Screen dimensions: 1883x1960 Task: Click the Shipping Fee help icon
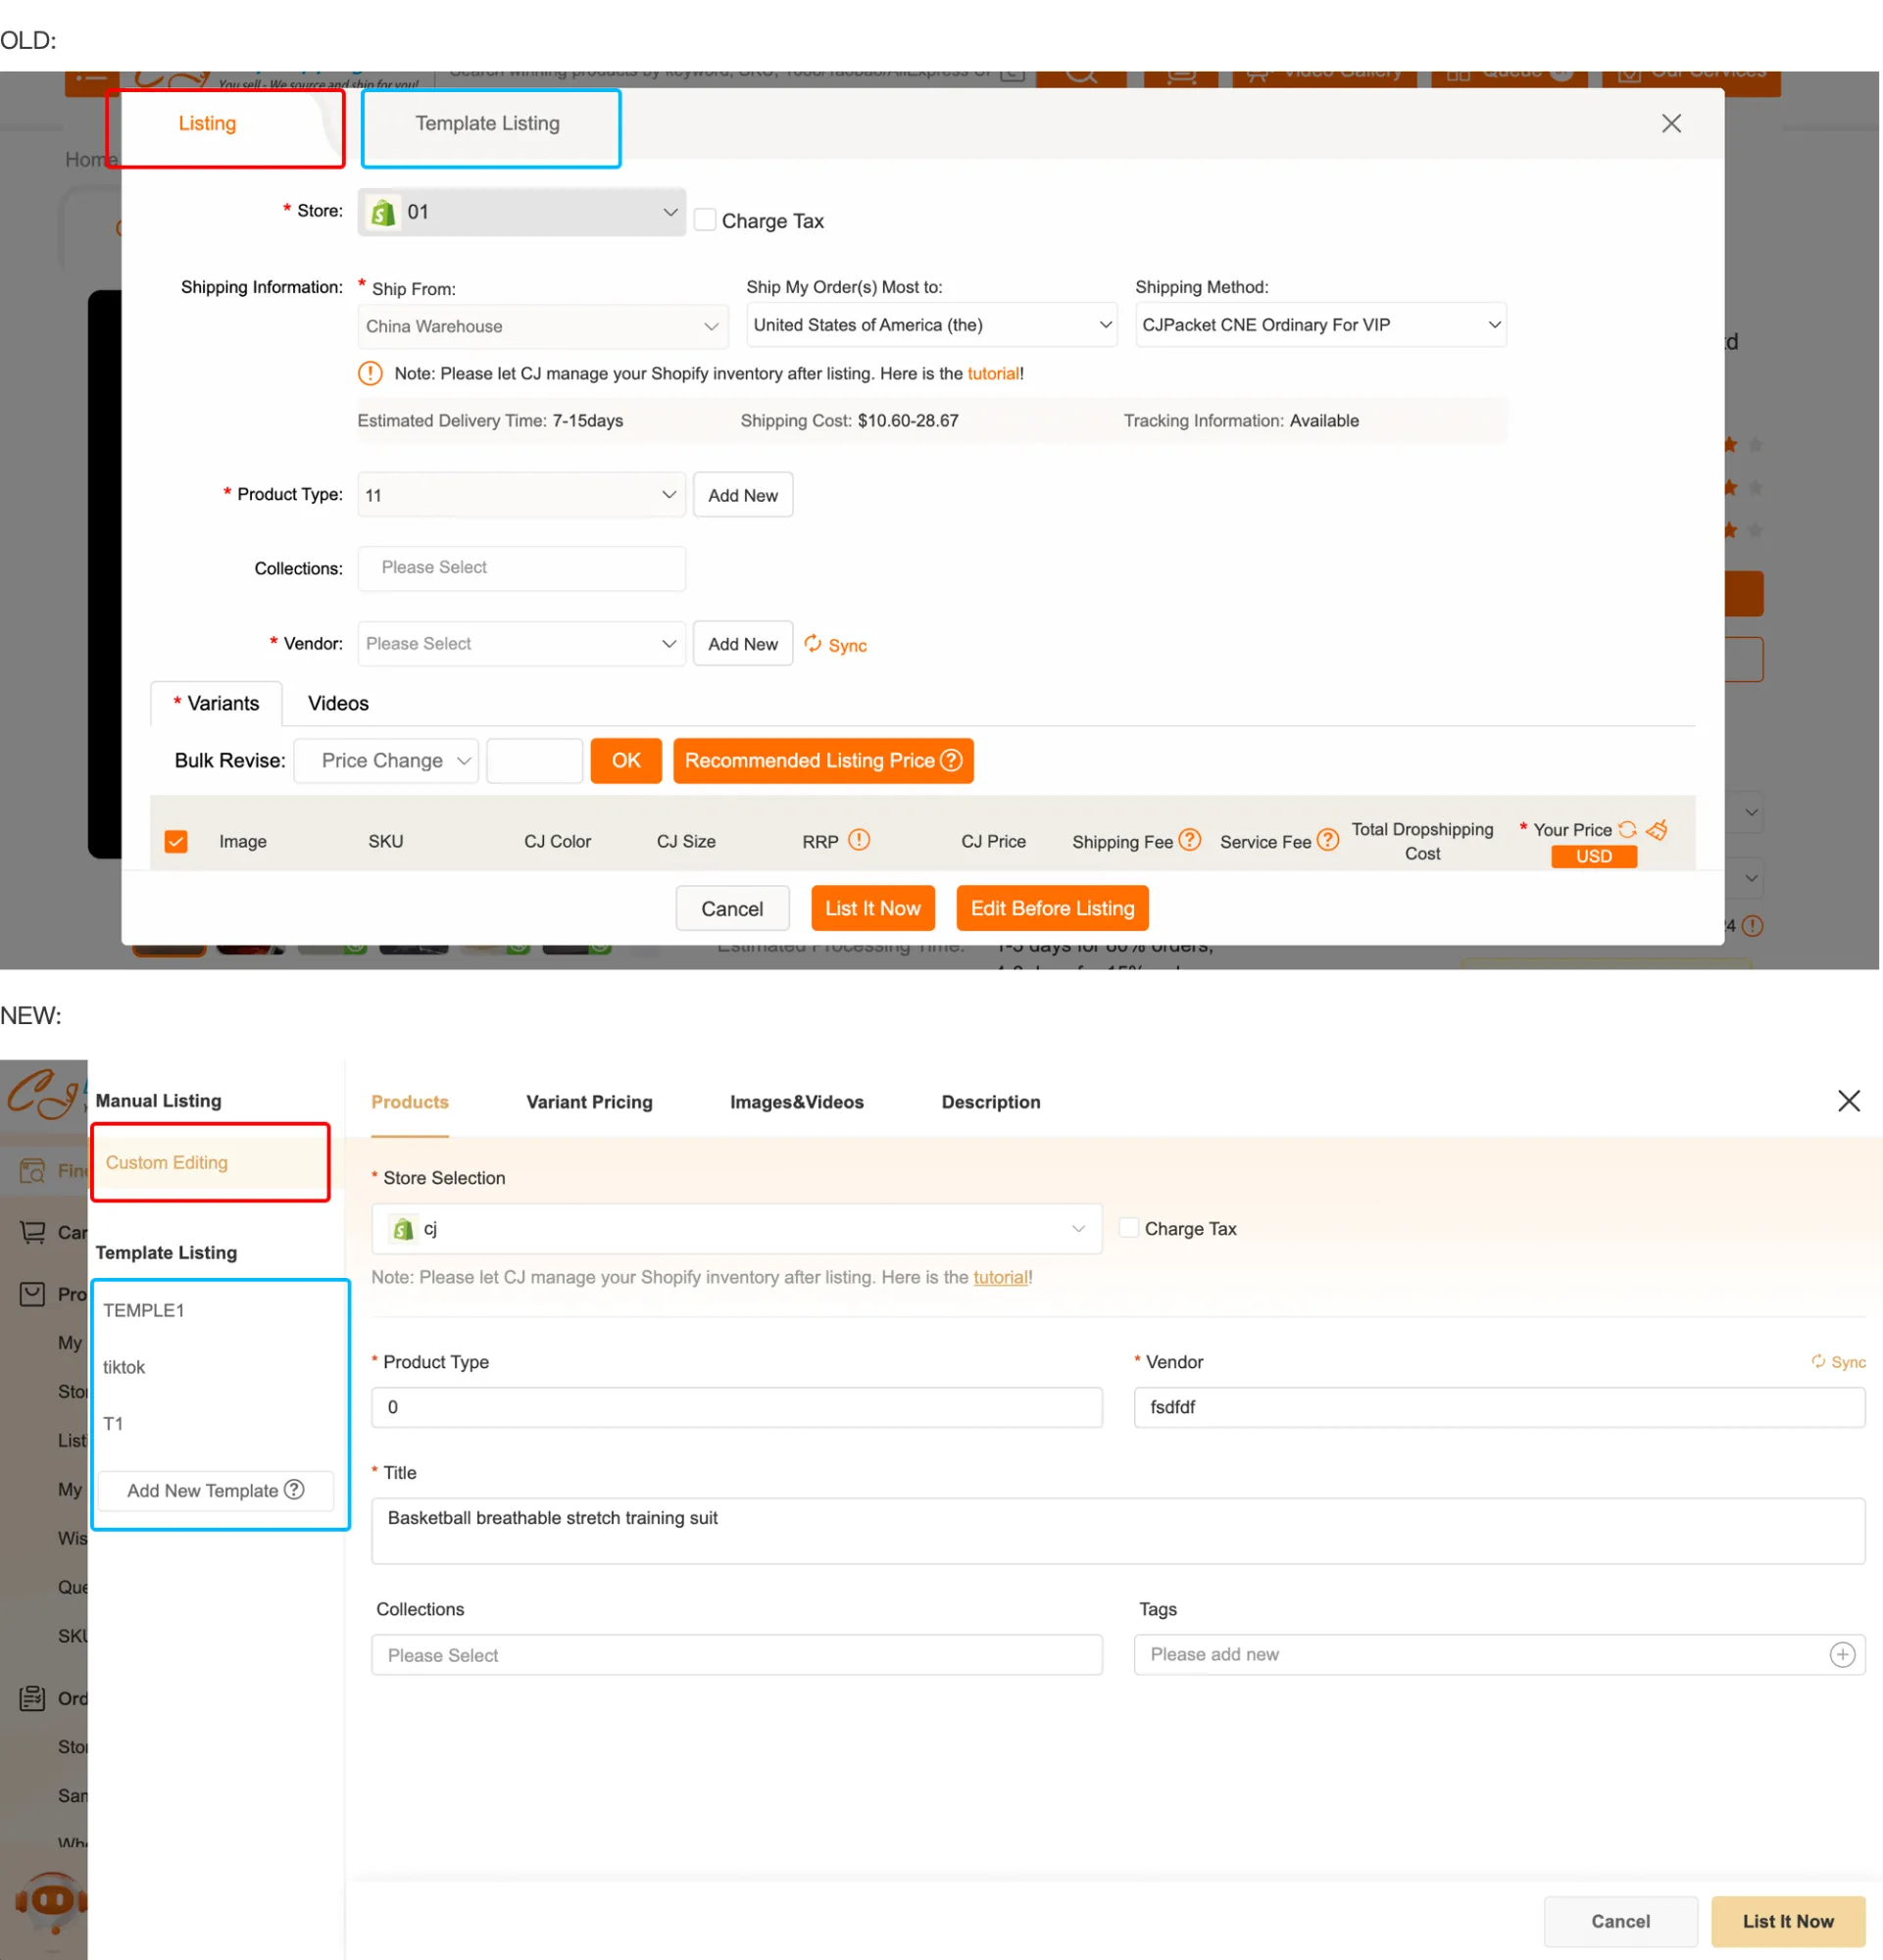1188,840
